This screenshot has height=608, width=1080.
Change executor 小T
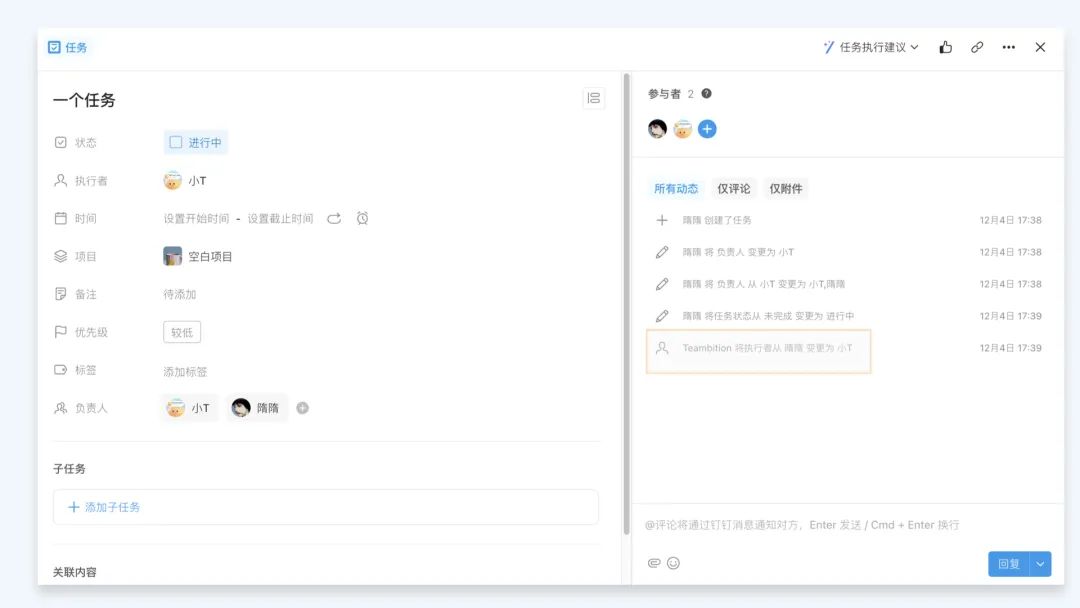[185, 180]
